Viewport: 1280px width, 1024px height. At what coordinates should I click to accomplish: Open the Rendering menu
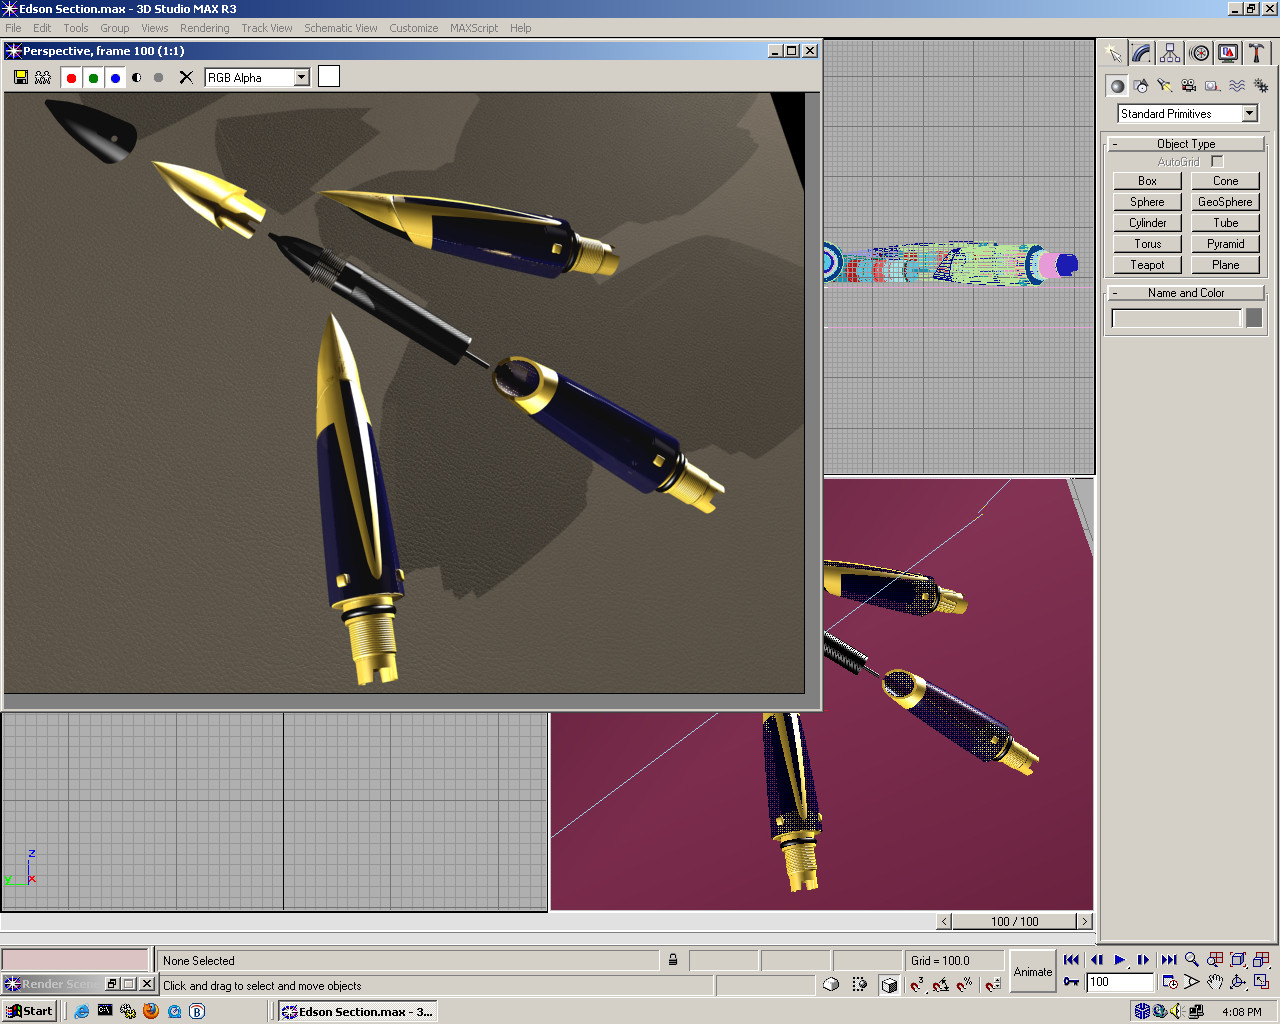(204, 28)
